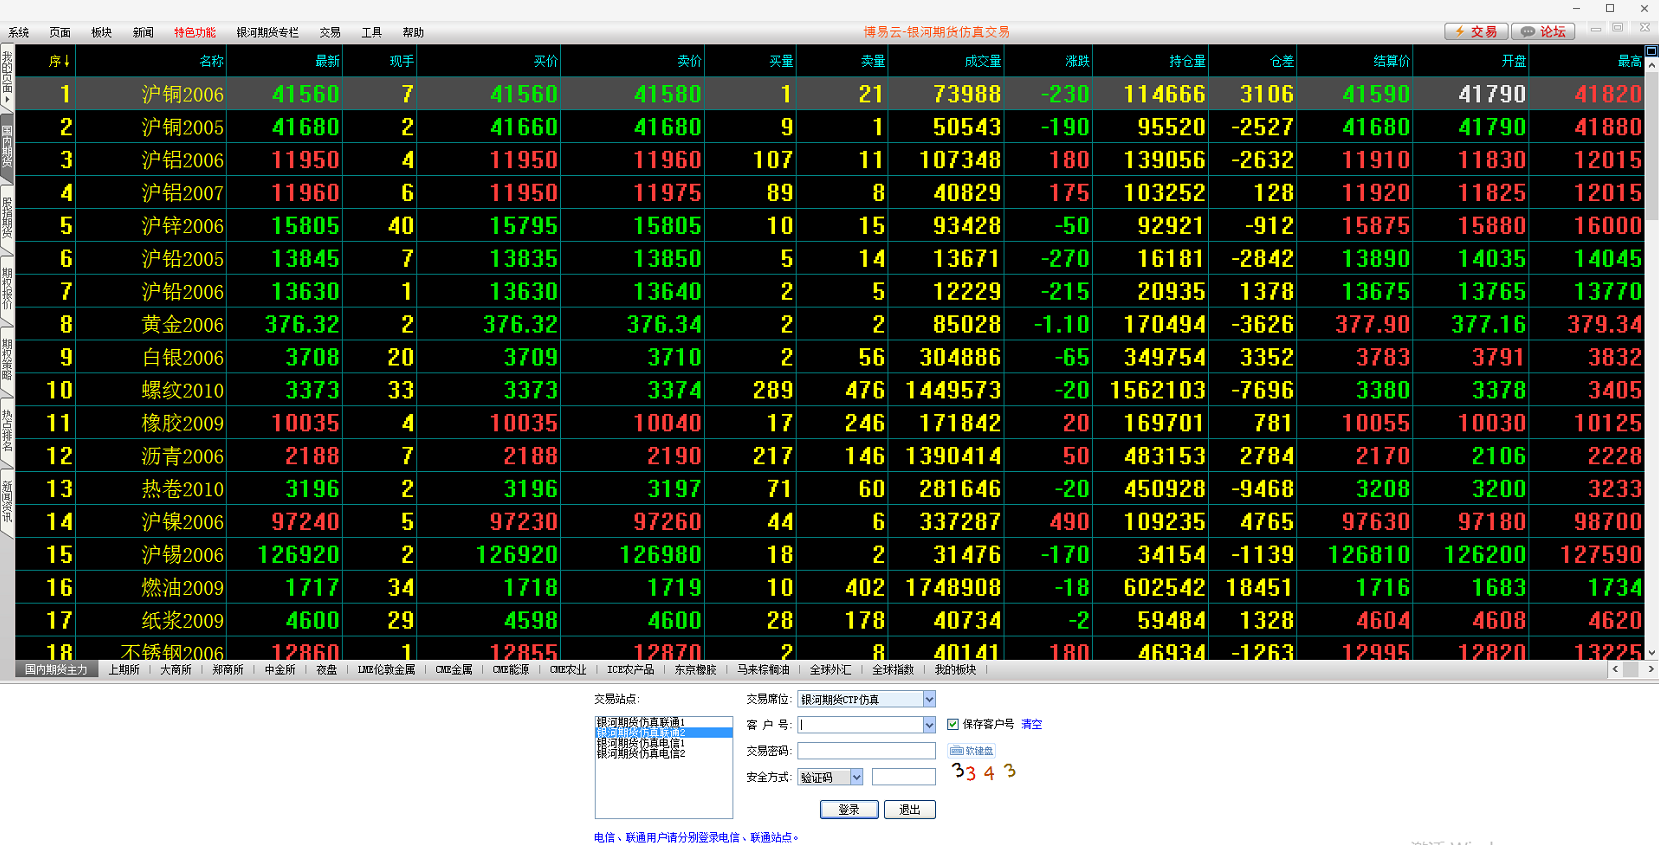
Task: Click the 退出 exit button
Action: 910,810
